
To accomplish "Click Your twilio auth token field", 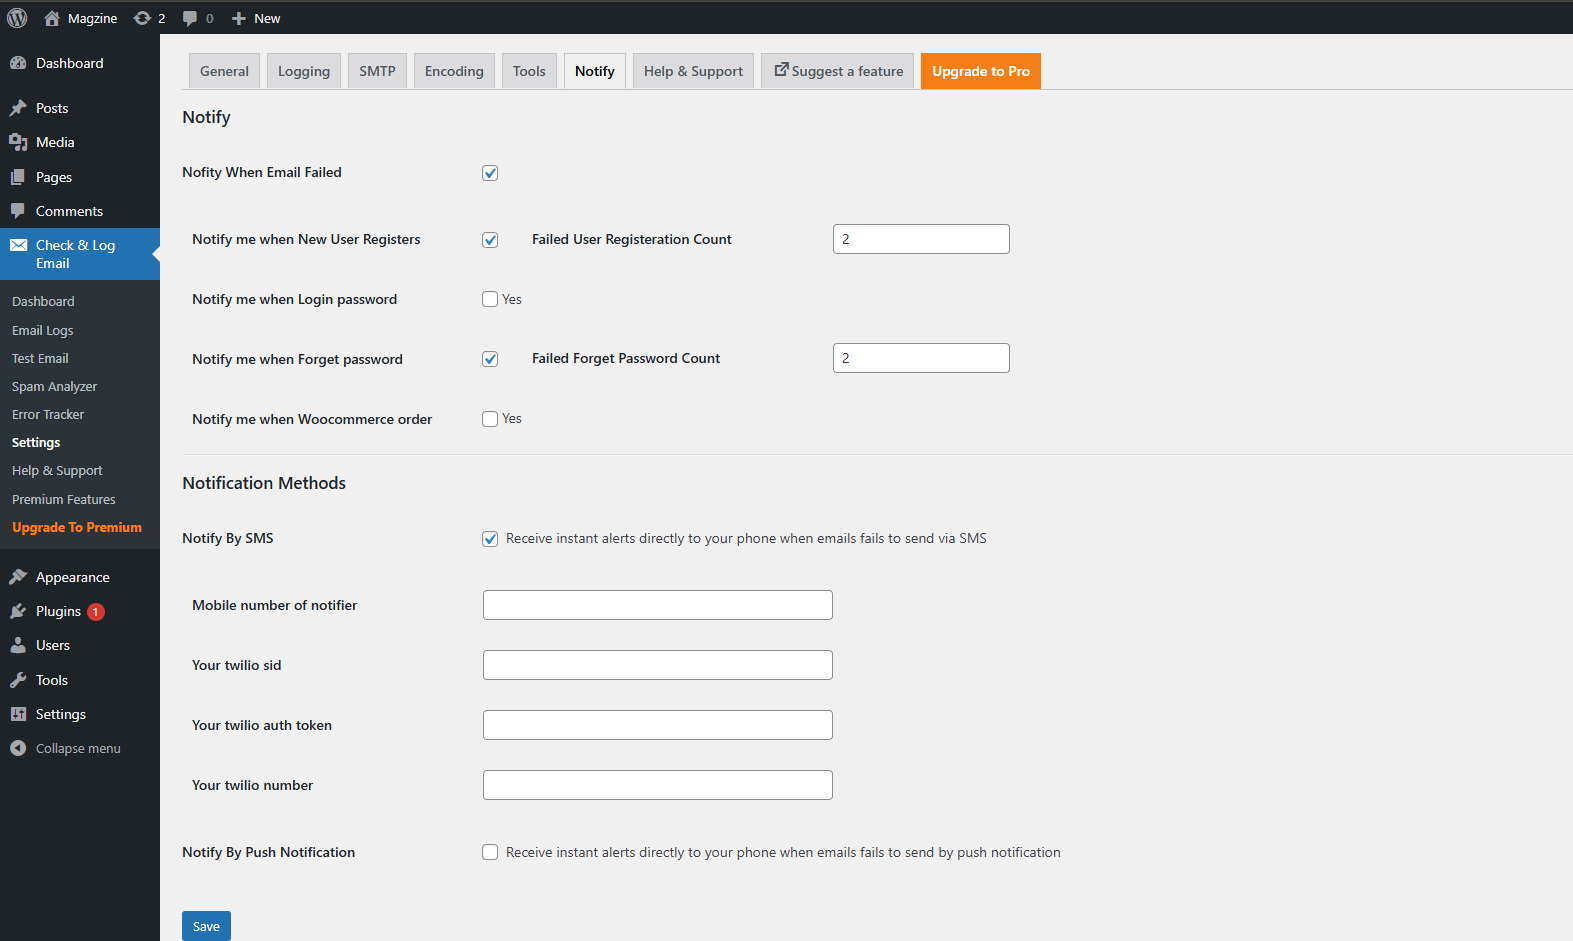I will [x=658, y=725].
